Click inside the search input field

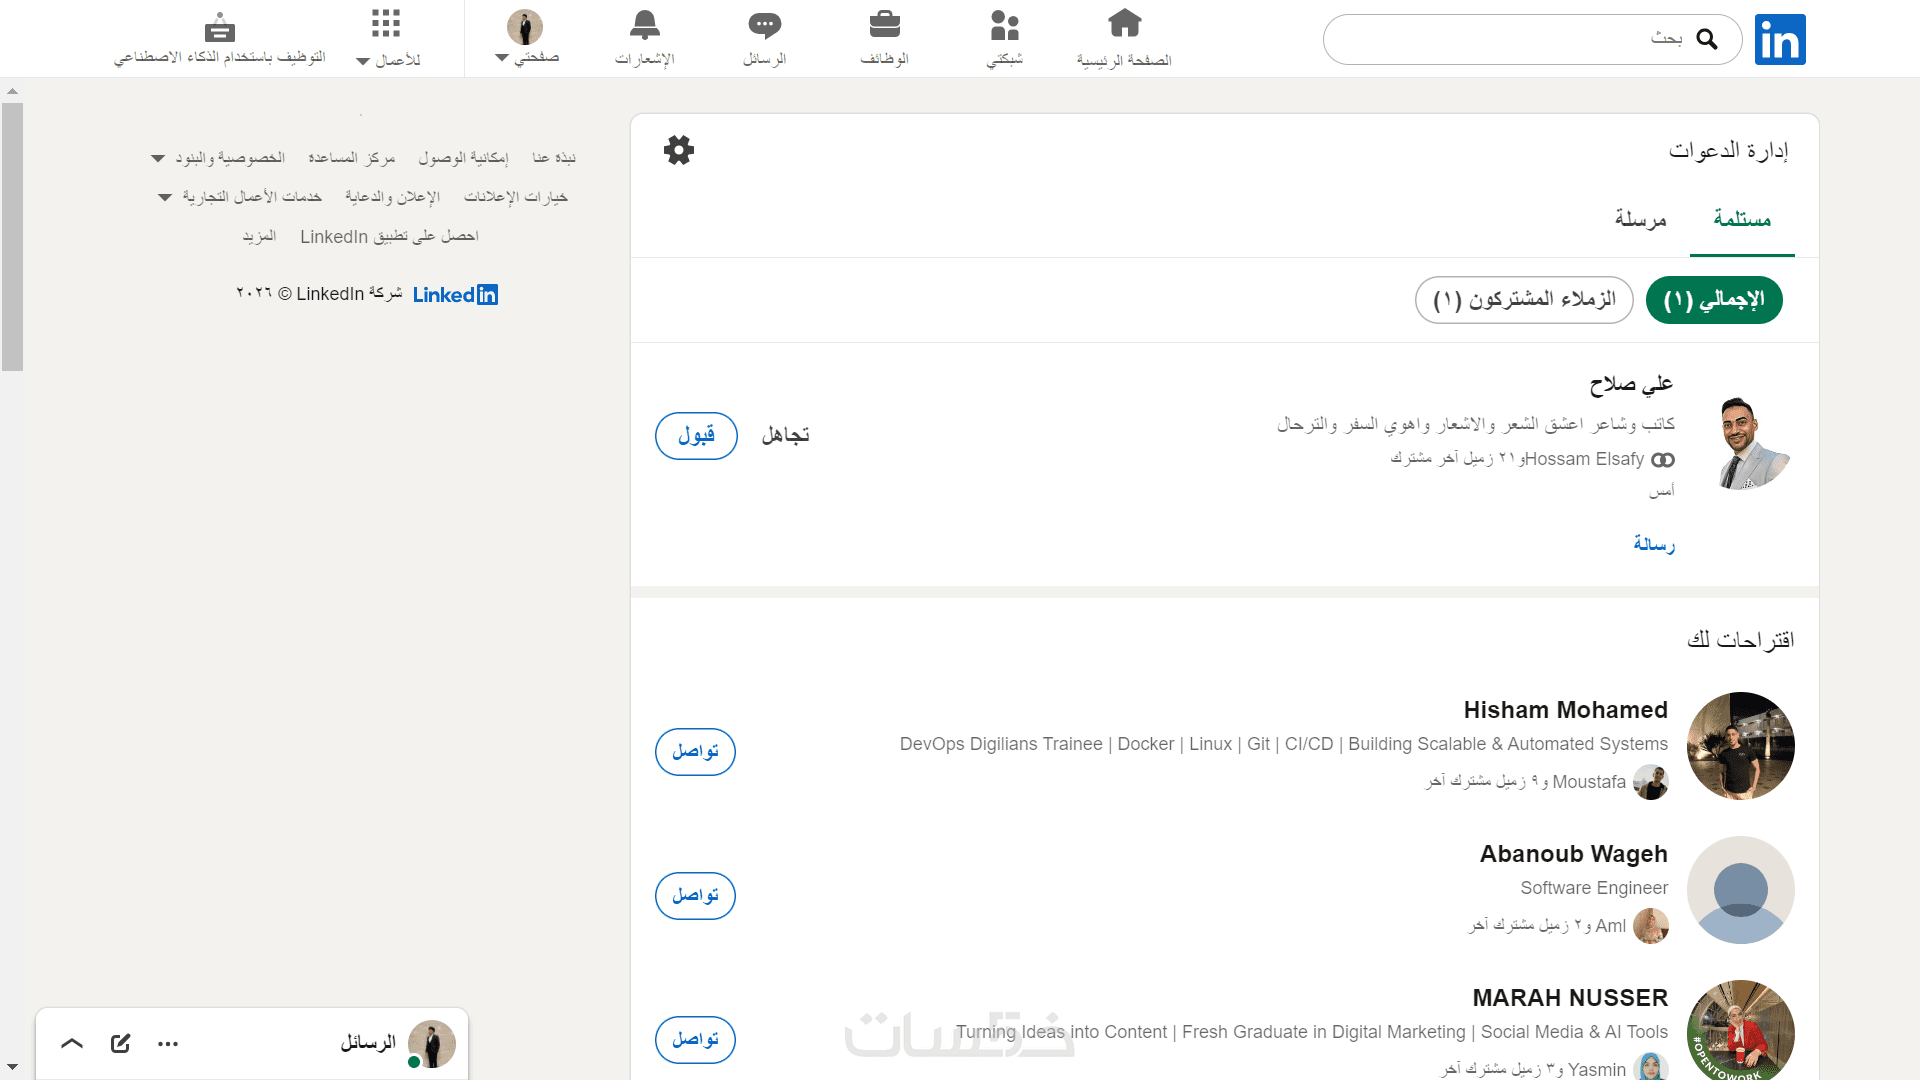point(1500,40)
